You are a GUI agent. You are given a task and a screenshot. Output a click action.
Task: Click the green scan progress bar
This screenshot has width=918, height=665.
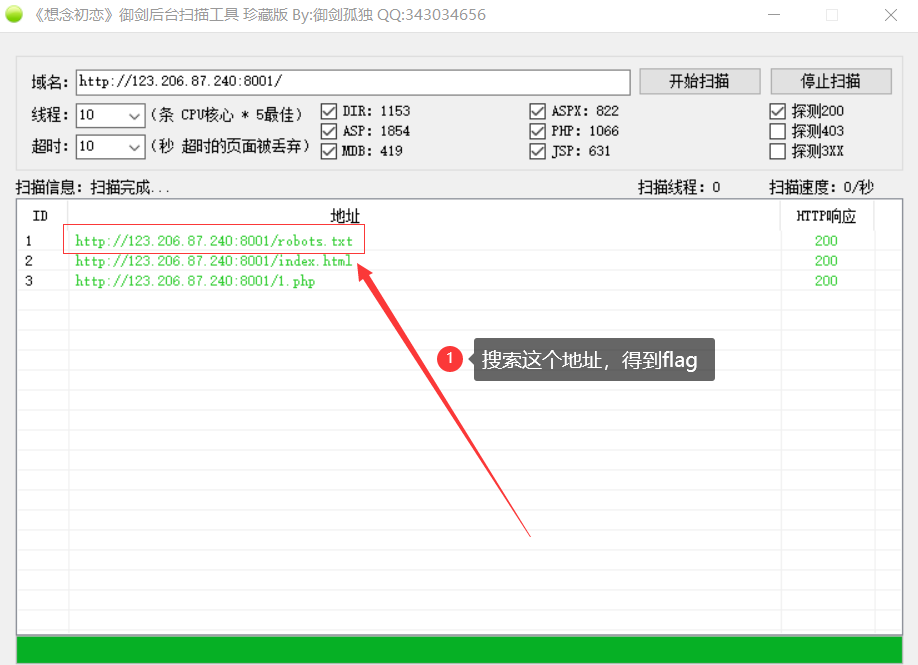coord(460,650)
